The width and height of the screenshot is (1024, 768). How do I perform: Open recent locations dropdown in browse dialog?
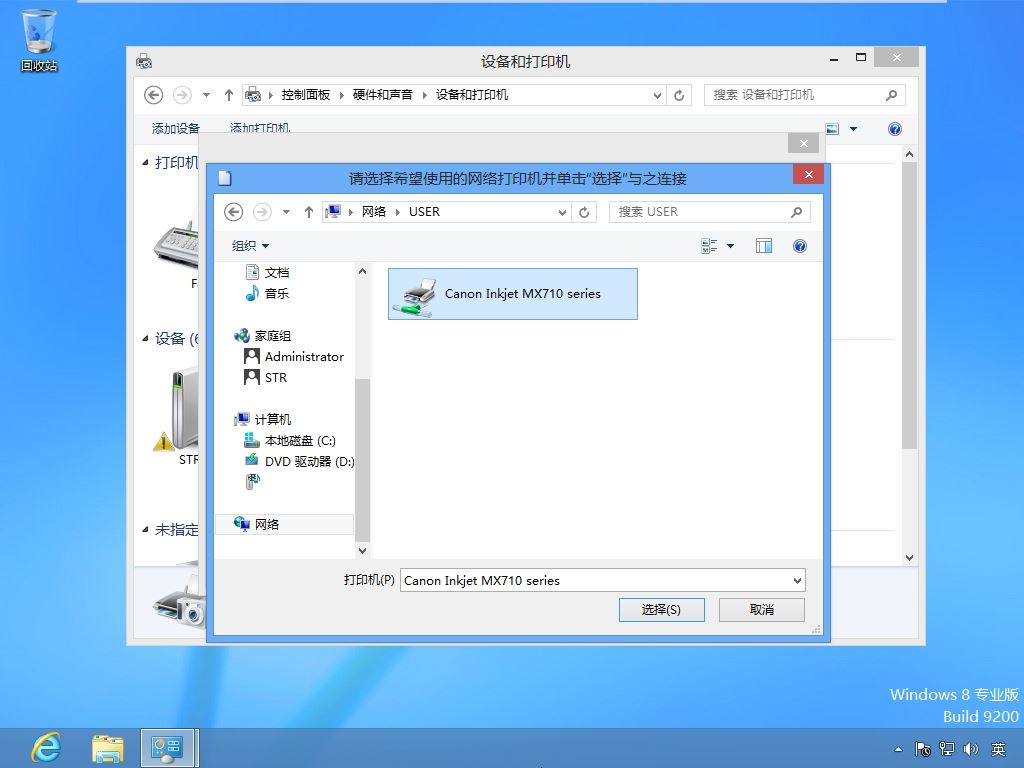pos(286,212)
